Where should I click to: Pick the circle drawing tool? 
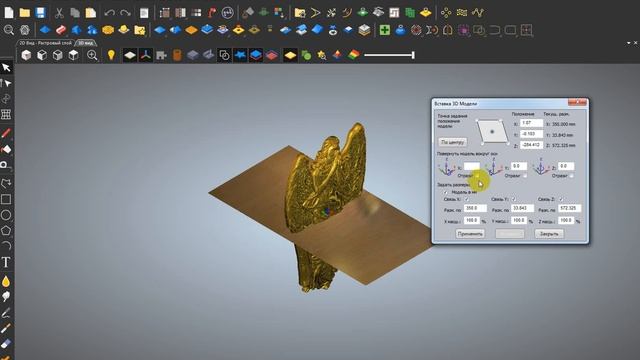pyautogui.click(x=6, y=215)
